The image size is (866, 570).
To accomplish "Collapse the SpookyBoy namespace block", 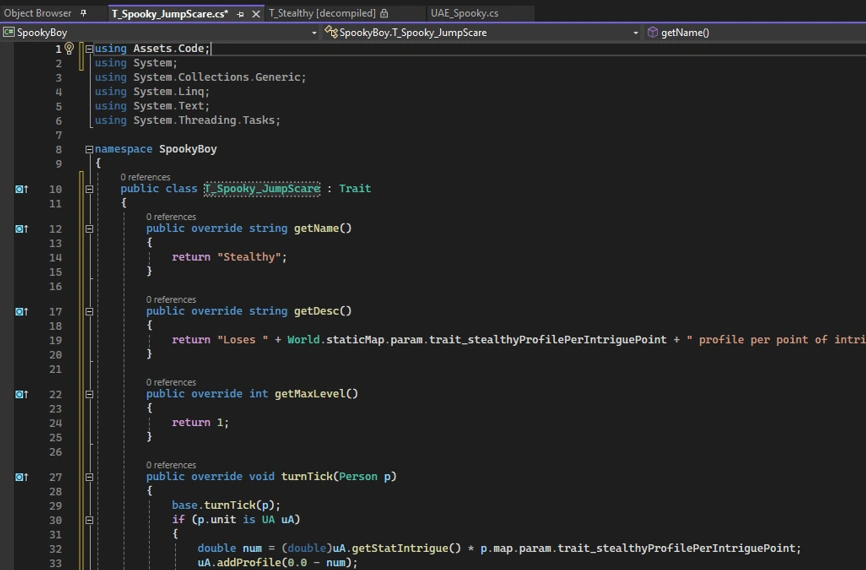I will tap(89, 150).
